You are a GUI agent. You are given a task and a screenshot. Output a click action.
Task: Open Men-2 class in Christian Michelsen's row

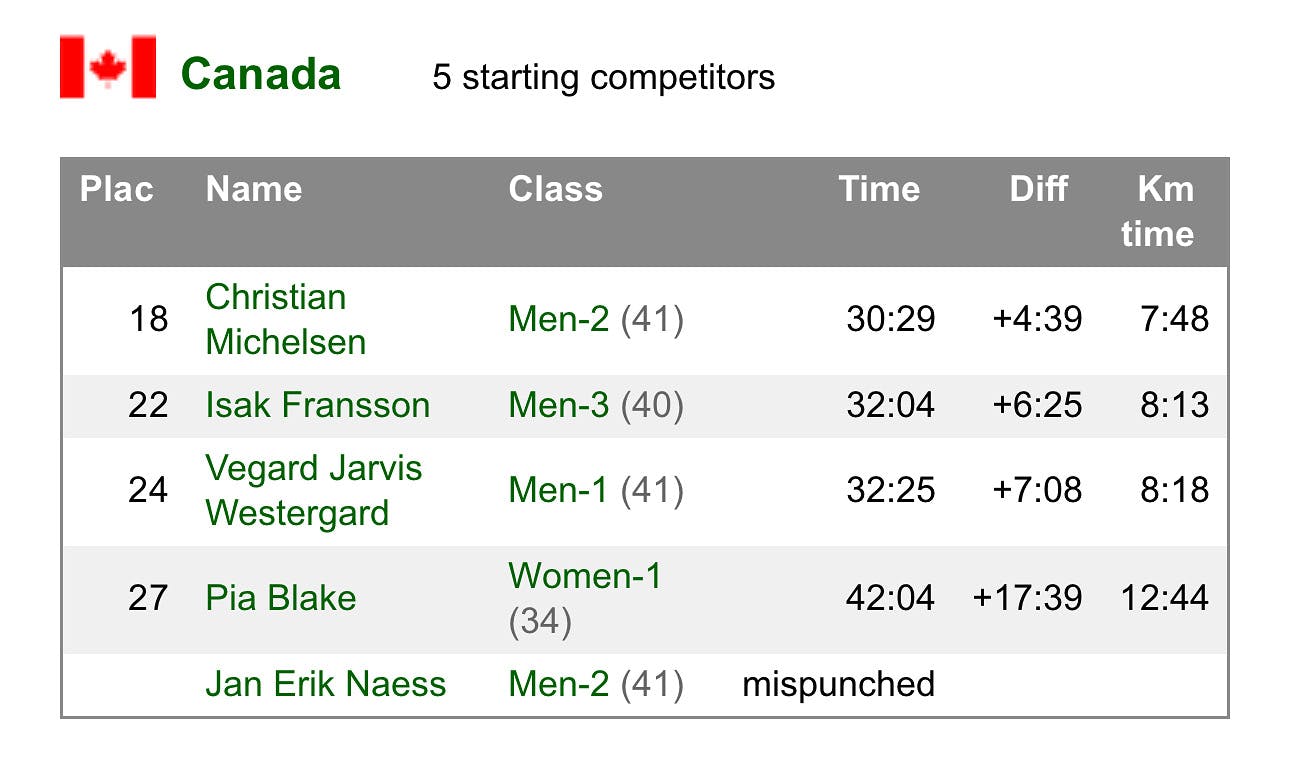558,319
